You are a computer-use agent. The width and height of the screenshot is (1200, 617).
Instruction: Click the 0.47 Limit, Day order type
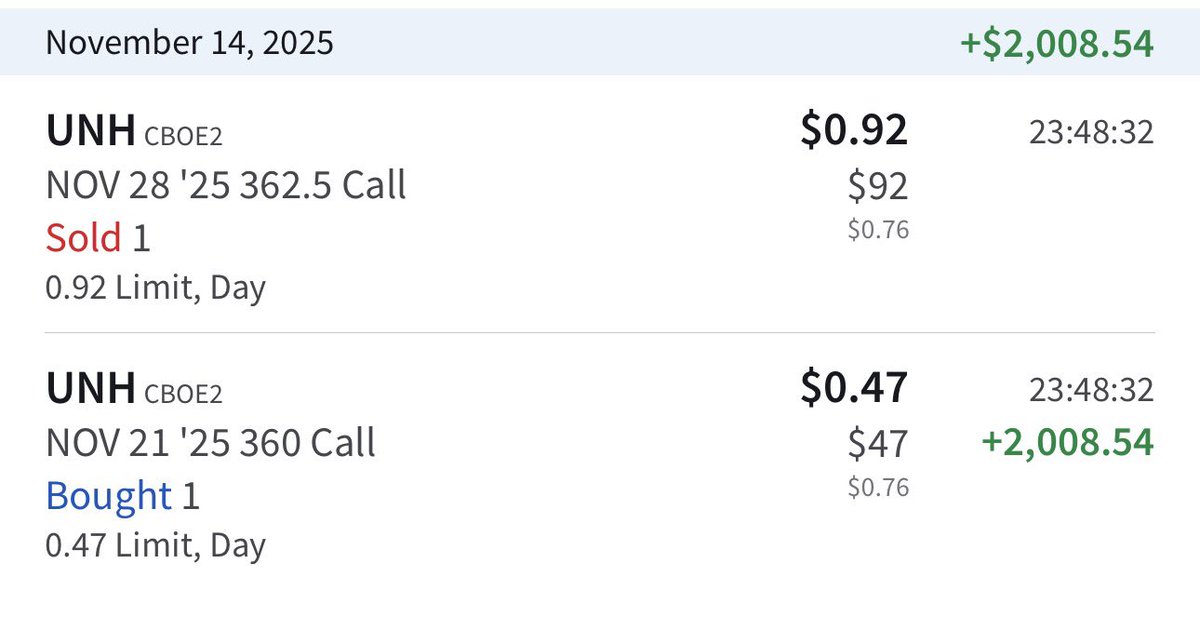click(155, 546)
